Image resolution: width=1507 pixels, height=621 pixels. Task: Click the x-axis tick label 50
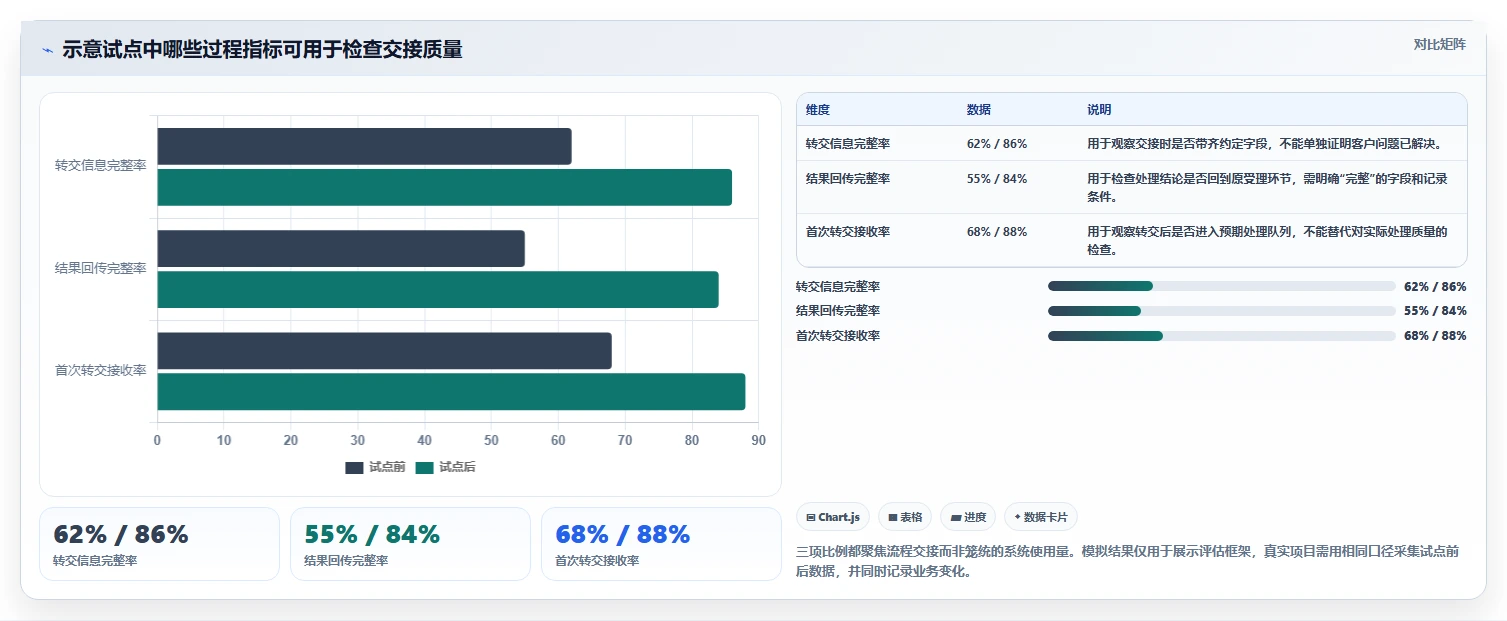pyautogui.click(x=491, y=440)
